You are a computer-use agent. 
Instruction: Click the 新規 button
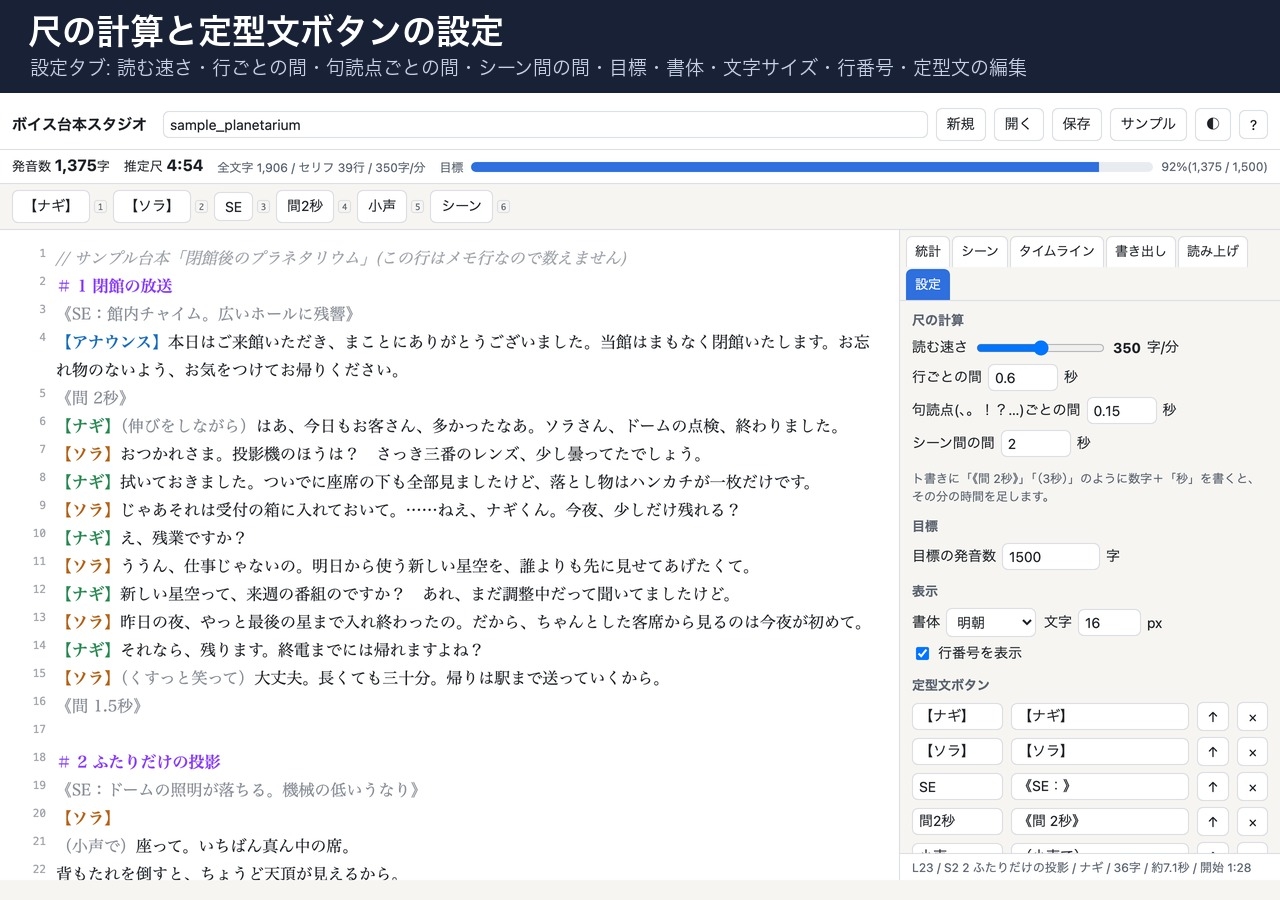(x=960, y=124)
